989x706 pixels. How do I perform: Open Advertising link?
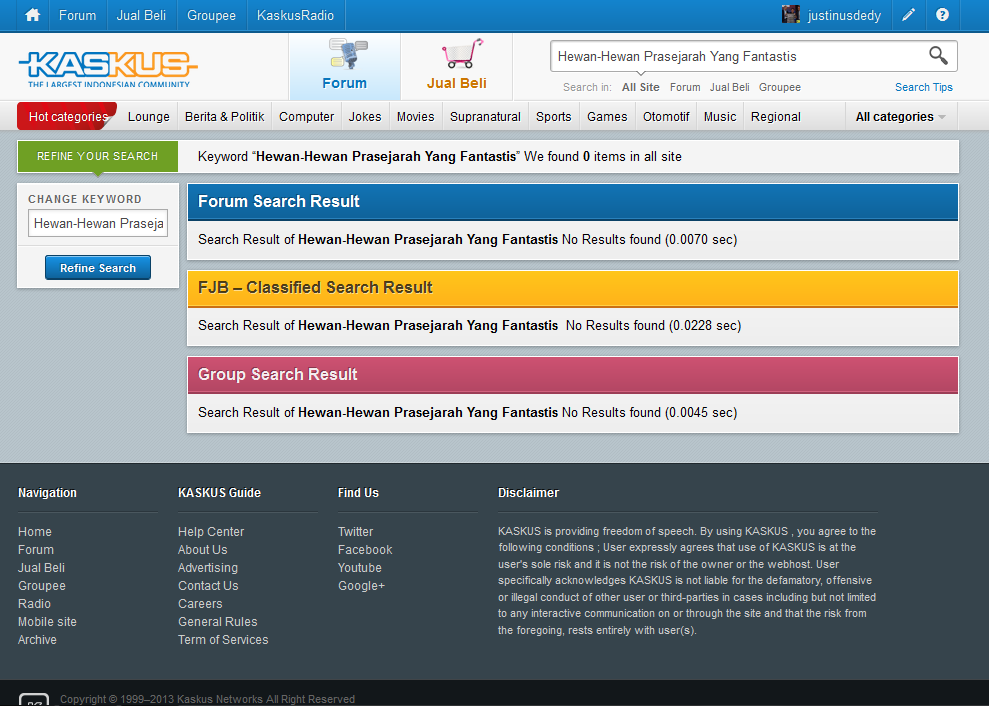tap(208, 568)
